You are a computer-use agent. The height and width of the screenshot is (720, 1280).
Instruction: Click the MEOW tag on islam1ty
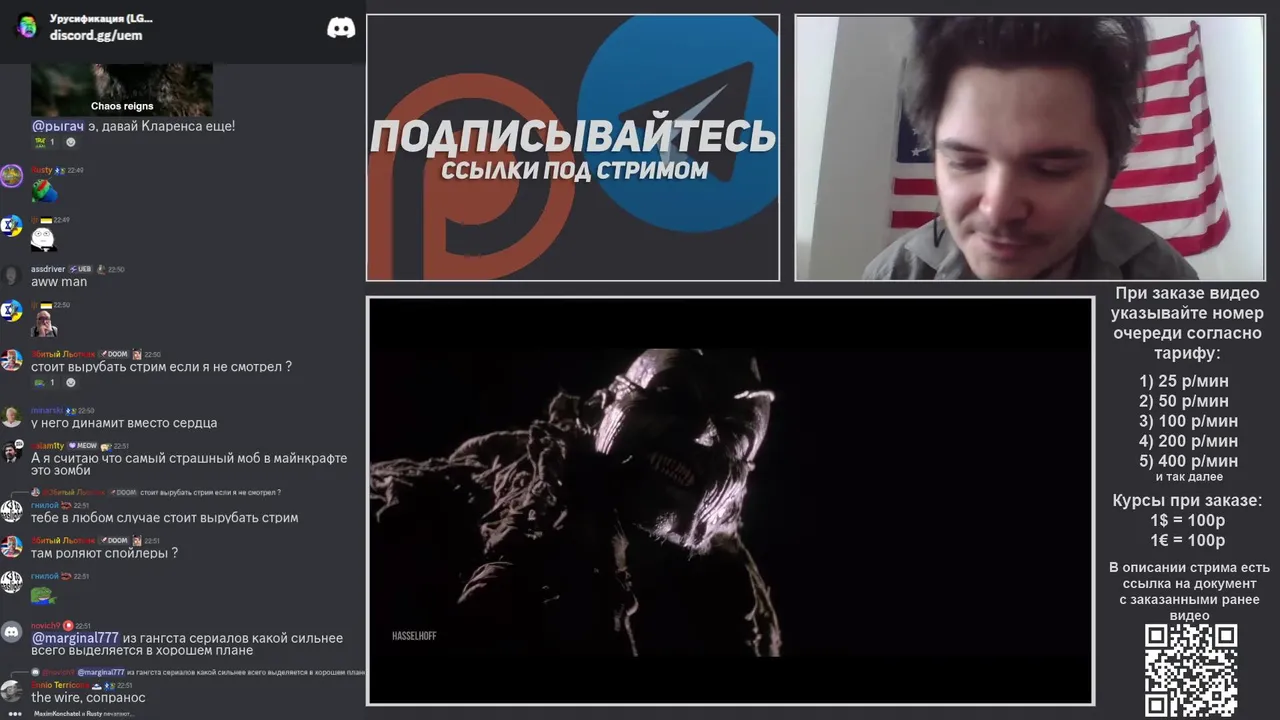82,446
